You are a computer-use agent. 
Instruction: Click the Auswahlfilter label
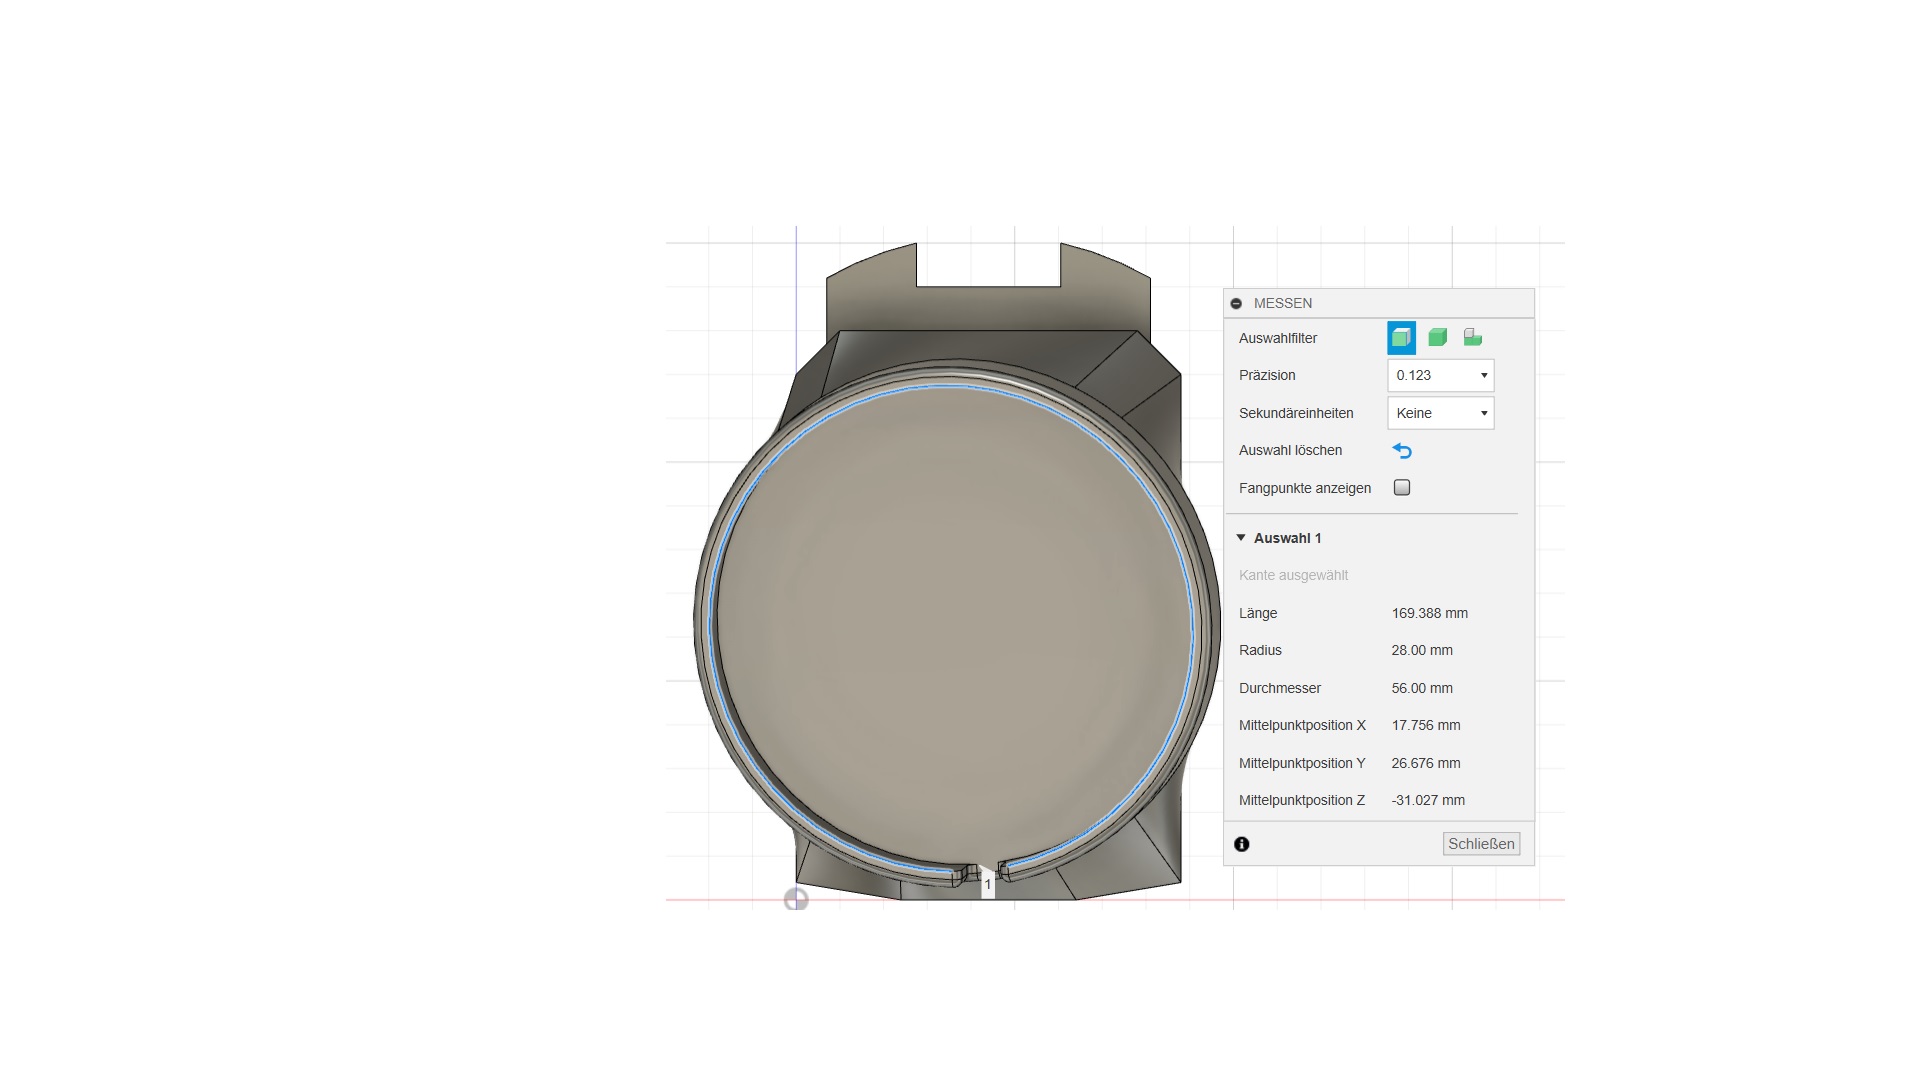click(1278, 338)
